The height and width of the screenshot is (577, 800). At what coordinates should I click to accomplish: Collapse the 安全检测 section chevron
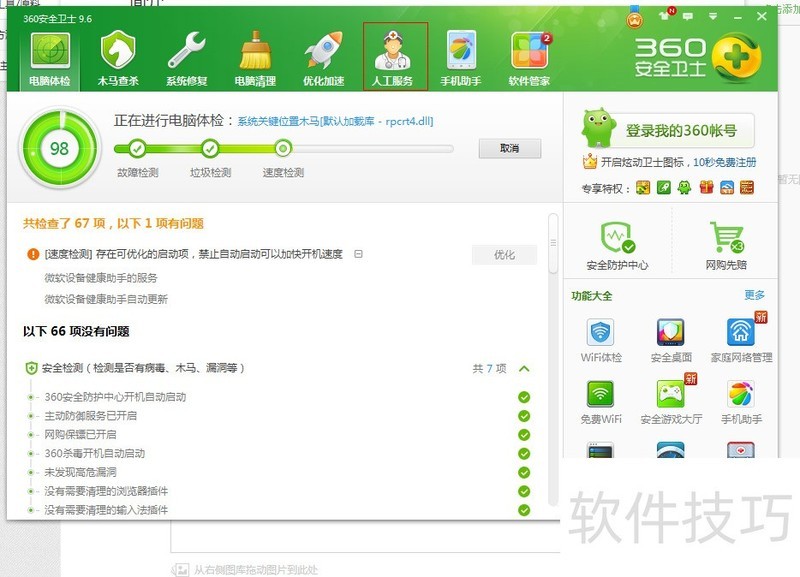[524, 368]
